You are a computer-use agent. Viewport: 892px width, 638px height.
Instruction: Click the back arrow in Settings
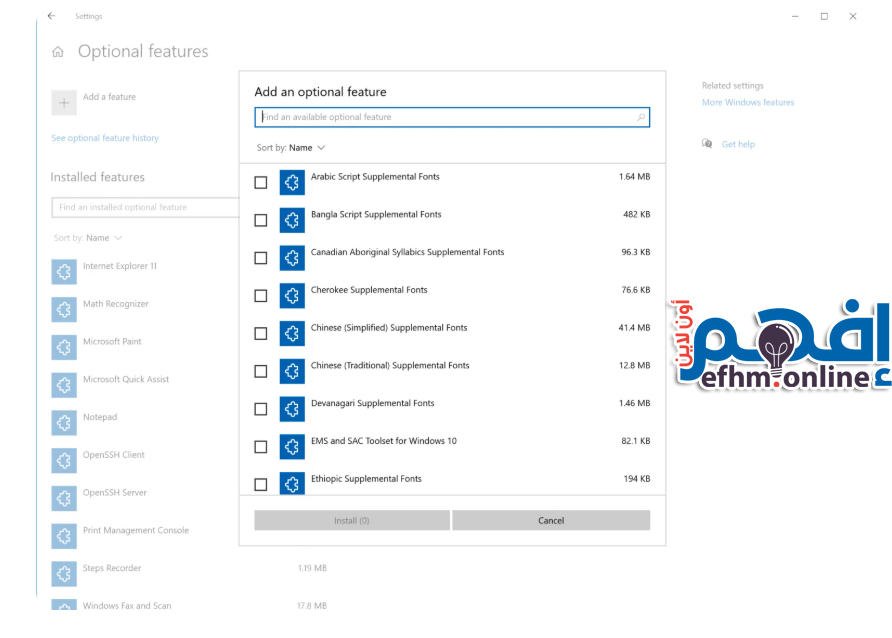(51, 16)
